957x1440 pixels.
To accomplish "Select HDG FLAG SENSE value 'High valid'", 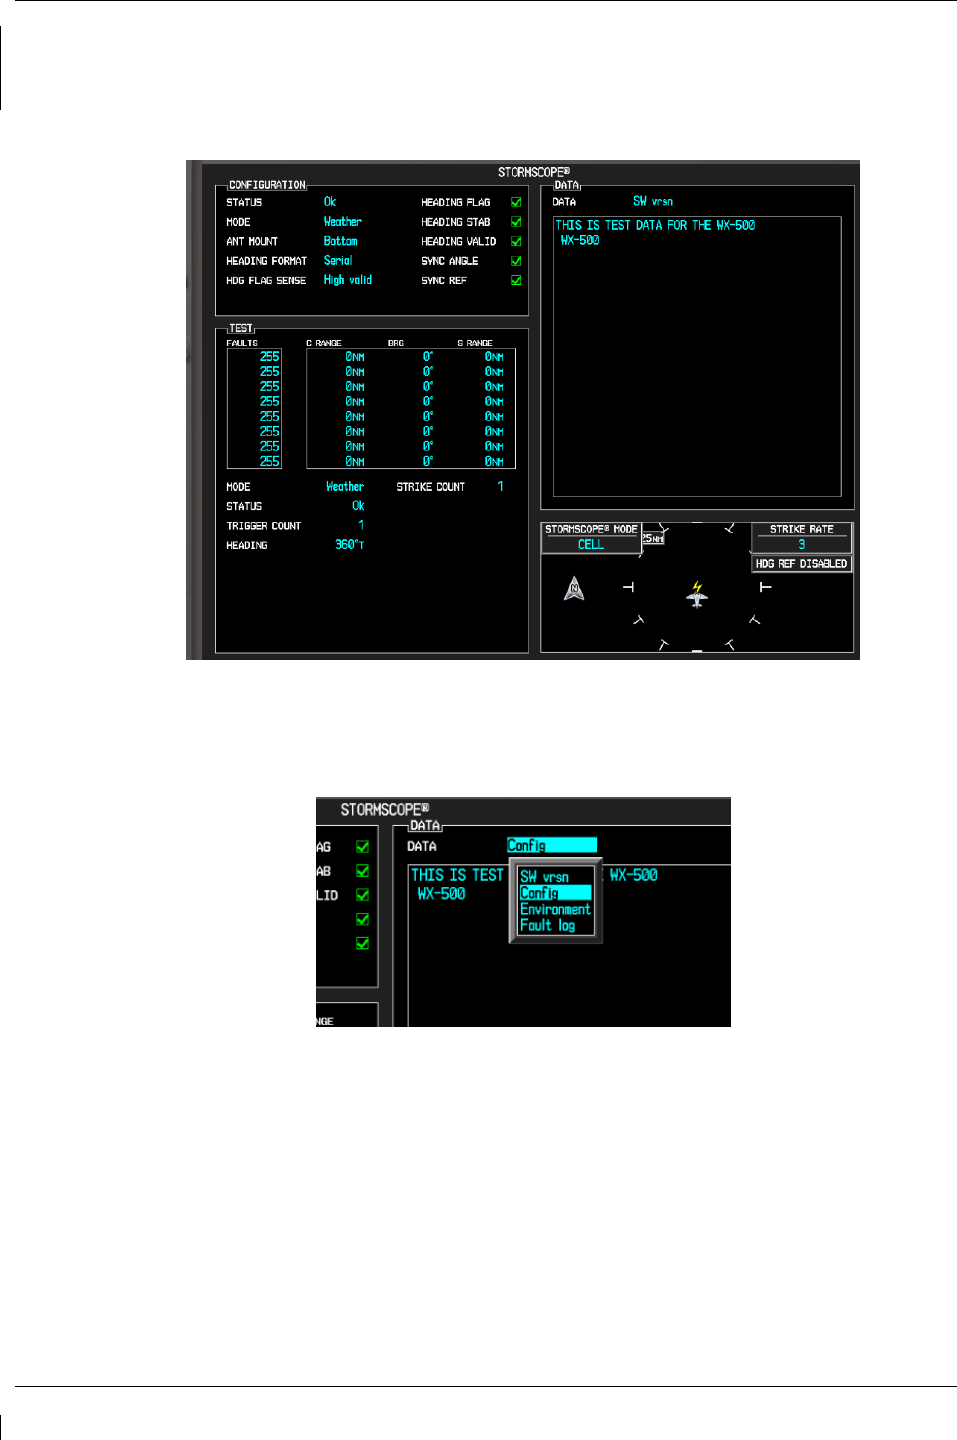I will (x=348, y=281).
